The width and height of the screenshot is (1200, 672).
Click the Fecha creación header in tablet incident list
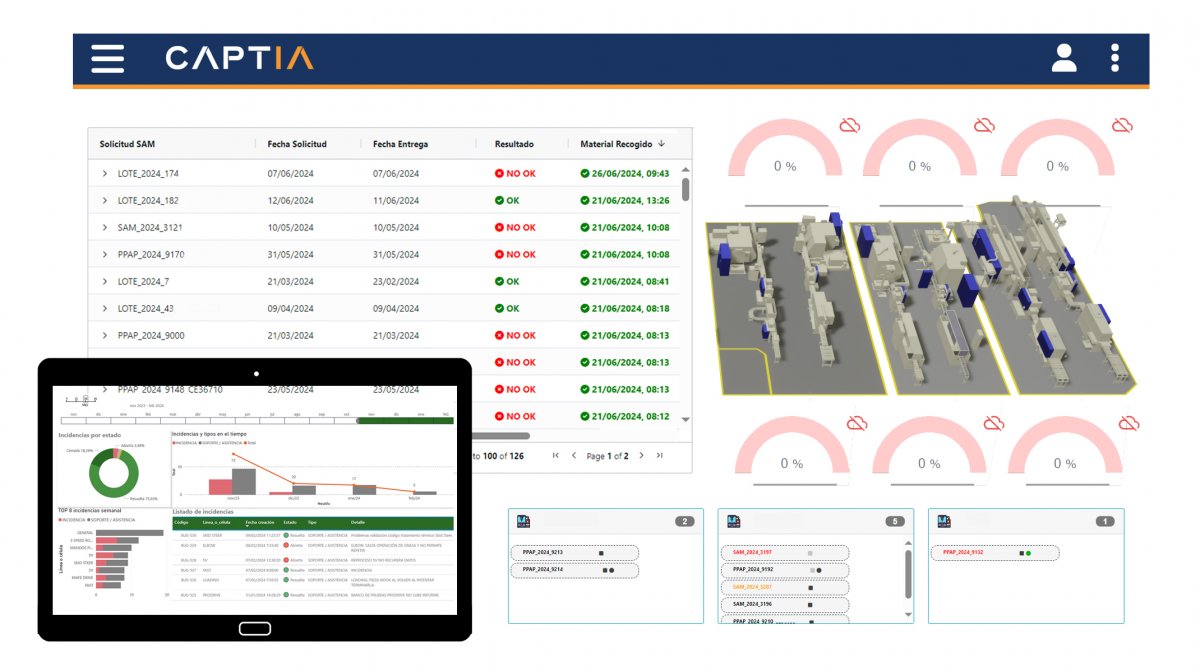(260, 522)
